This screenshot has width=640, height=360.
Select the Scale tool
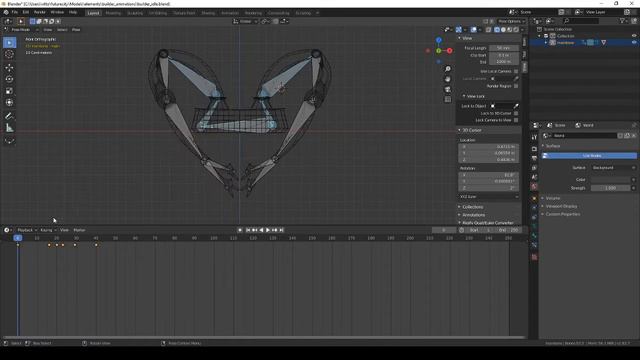(10, 91)
